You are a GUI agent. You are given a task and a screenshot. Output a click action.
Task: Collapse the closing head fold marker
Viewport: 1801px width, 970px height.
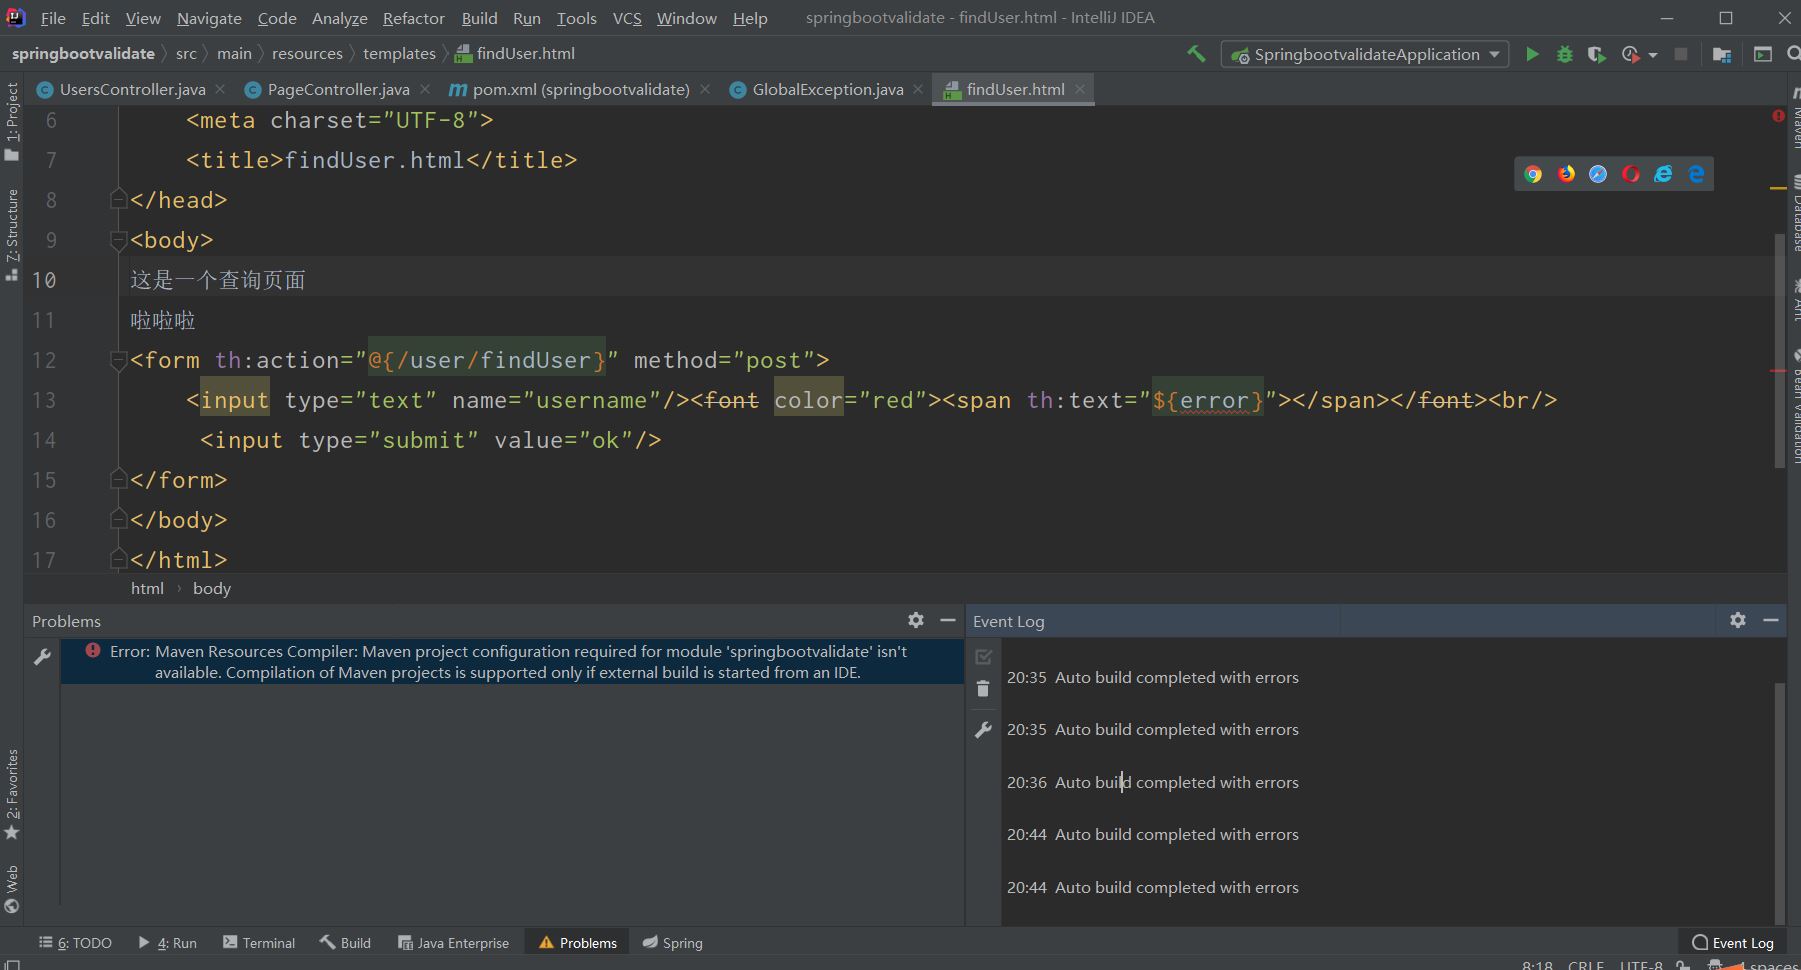point(118,200)
